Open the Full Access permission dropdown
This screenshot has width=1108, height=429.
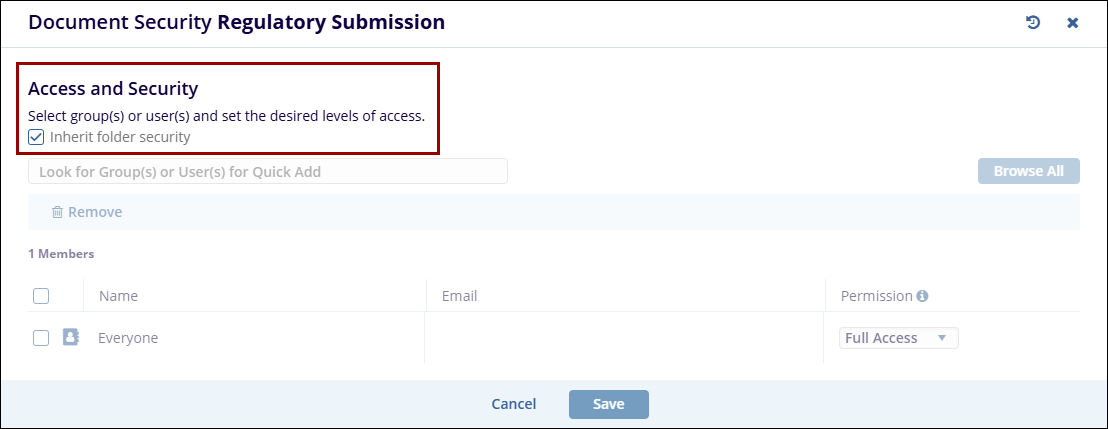tap(898, 338)
